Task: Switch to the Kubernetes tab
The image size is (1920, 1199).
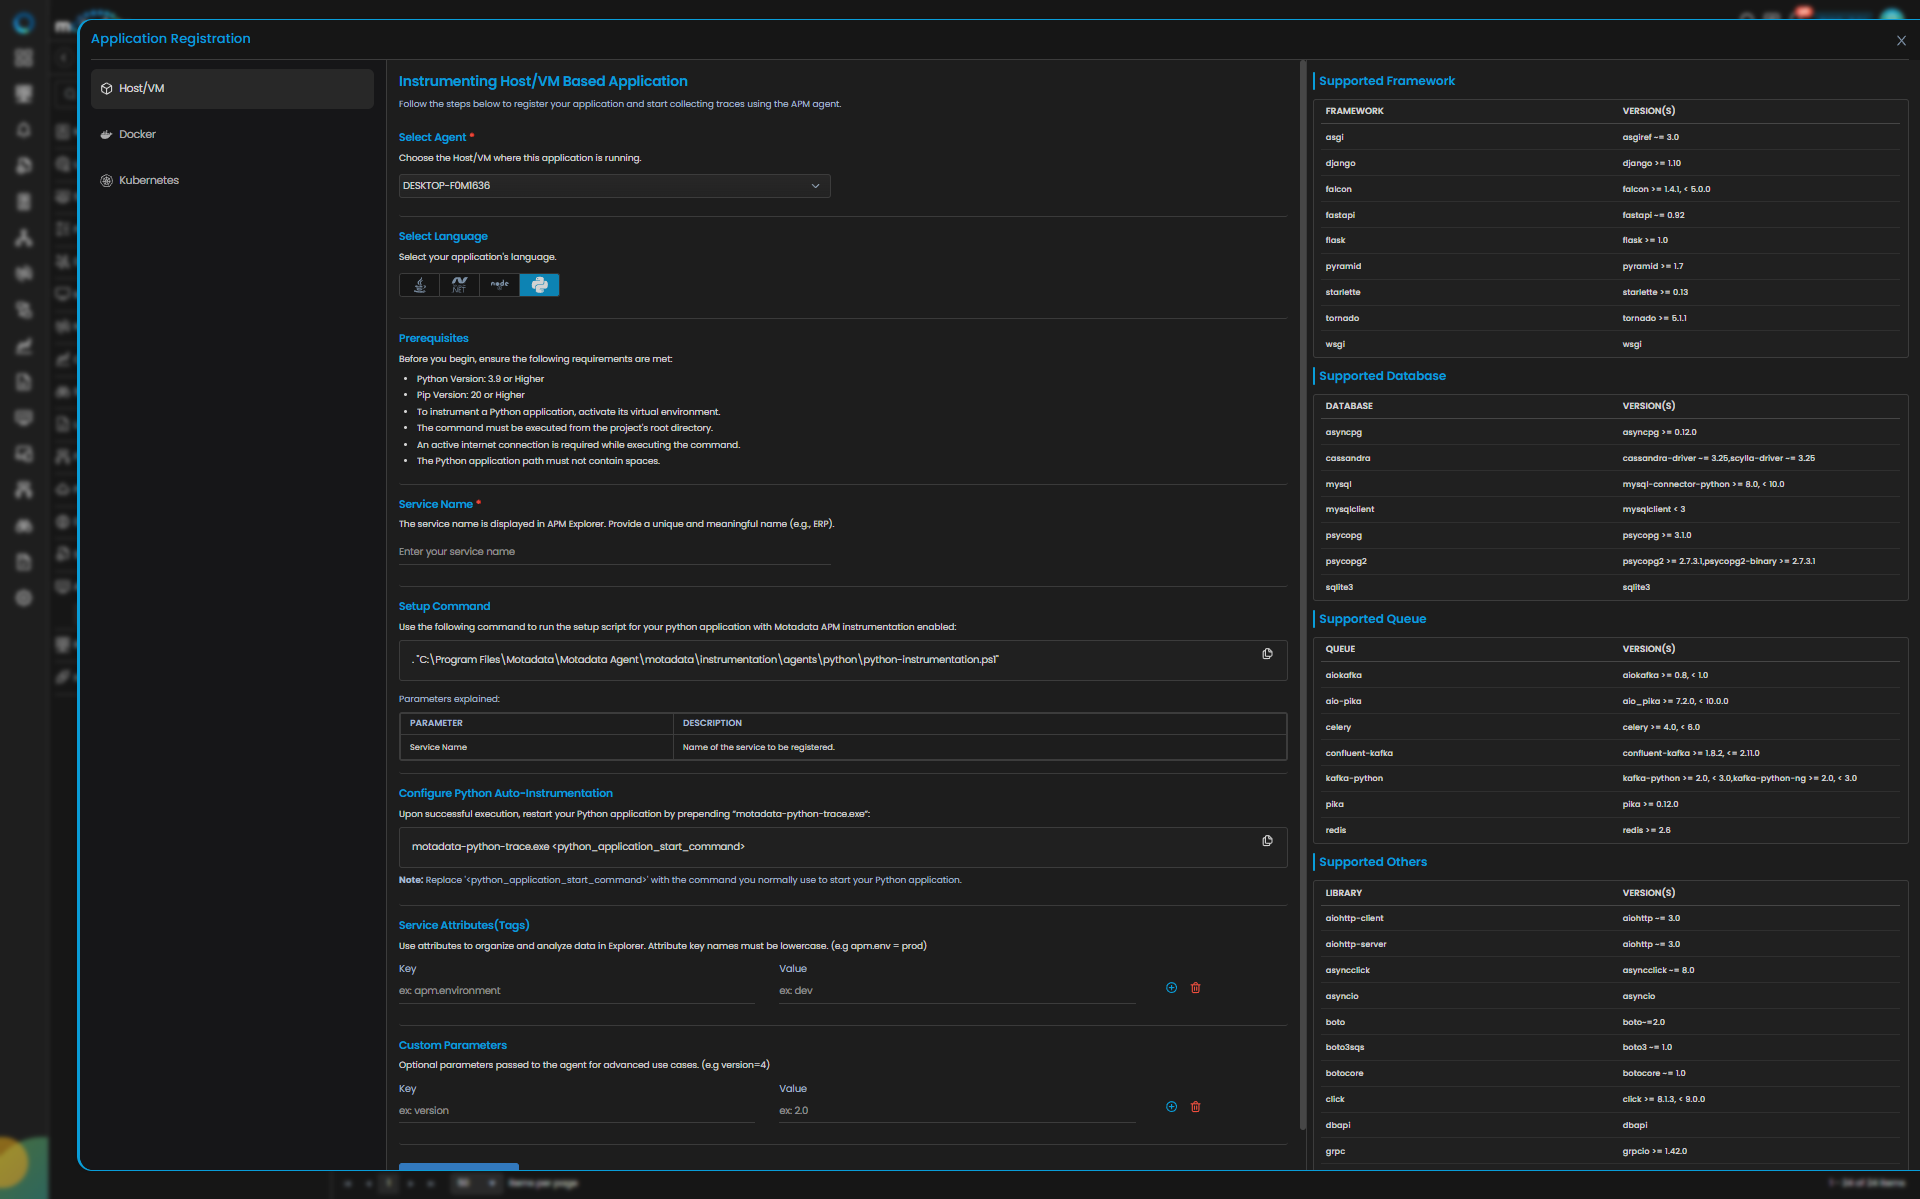Action: [232, 181]
